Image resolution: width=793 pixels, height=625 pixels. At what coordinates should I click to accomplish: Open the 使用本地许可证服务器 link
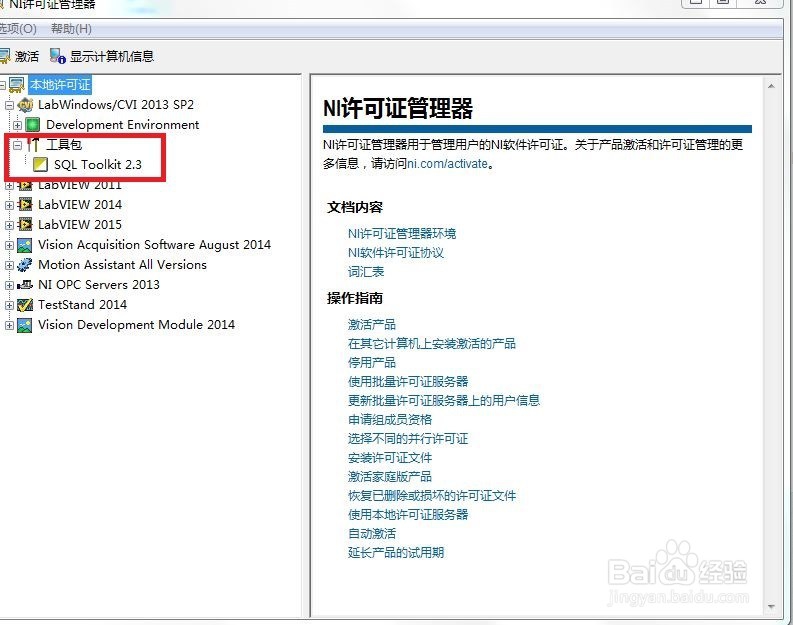[408, 515]
